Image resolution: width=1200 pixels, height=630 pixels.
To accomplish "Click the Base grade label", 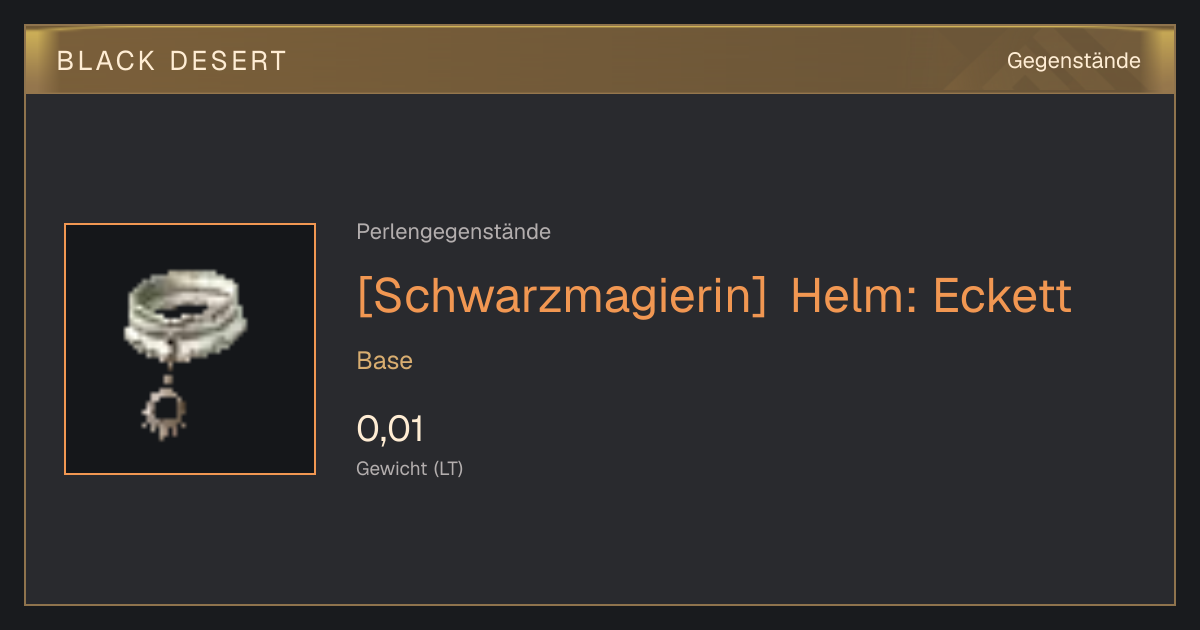I will pos(384,361).
